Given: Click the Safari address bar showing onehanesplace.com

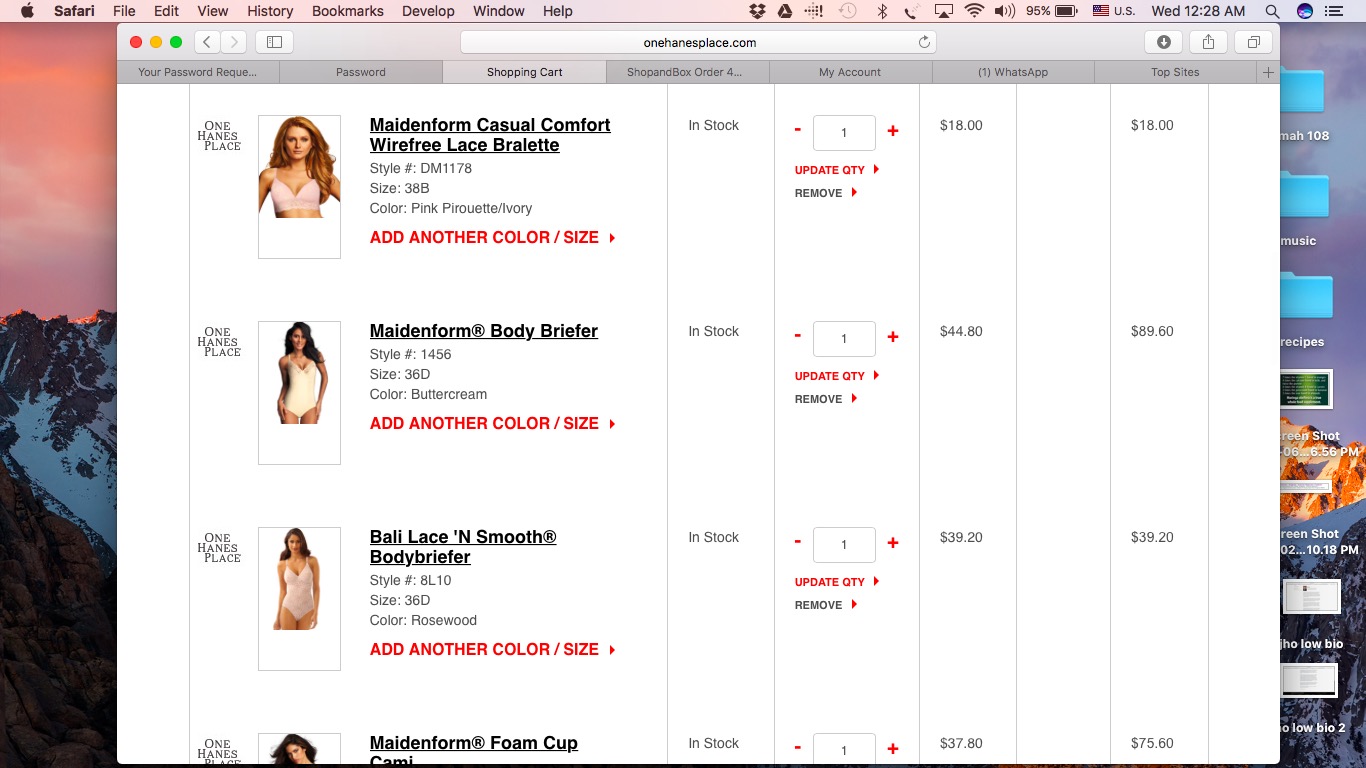Looking at the screenshot, I should (x=699, y=42).
